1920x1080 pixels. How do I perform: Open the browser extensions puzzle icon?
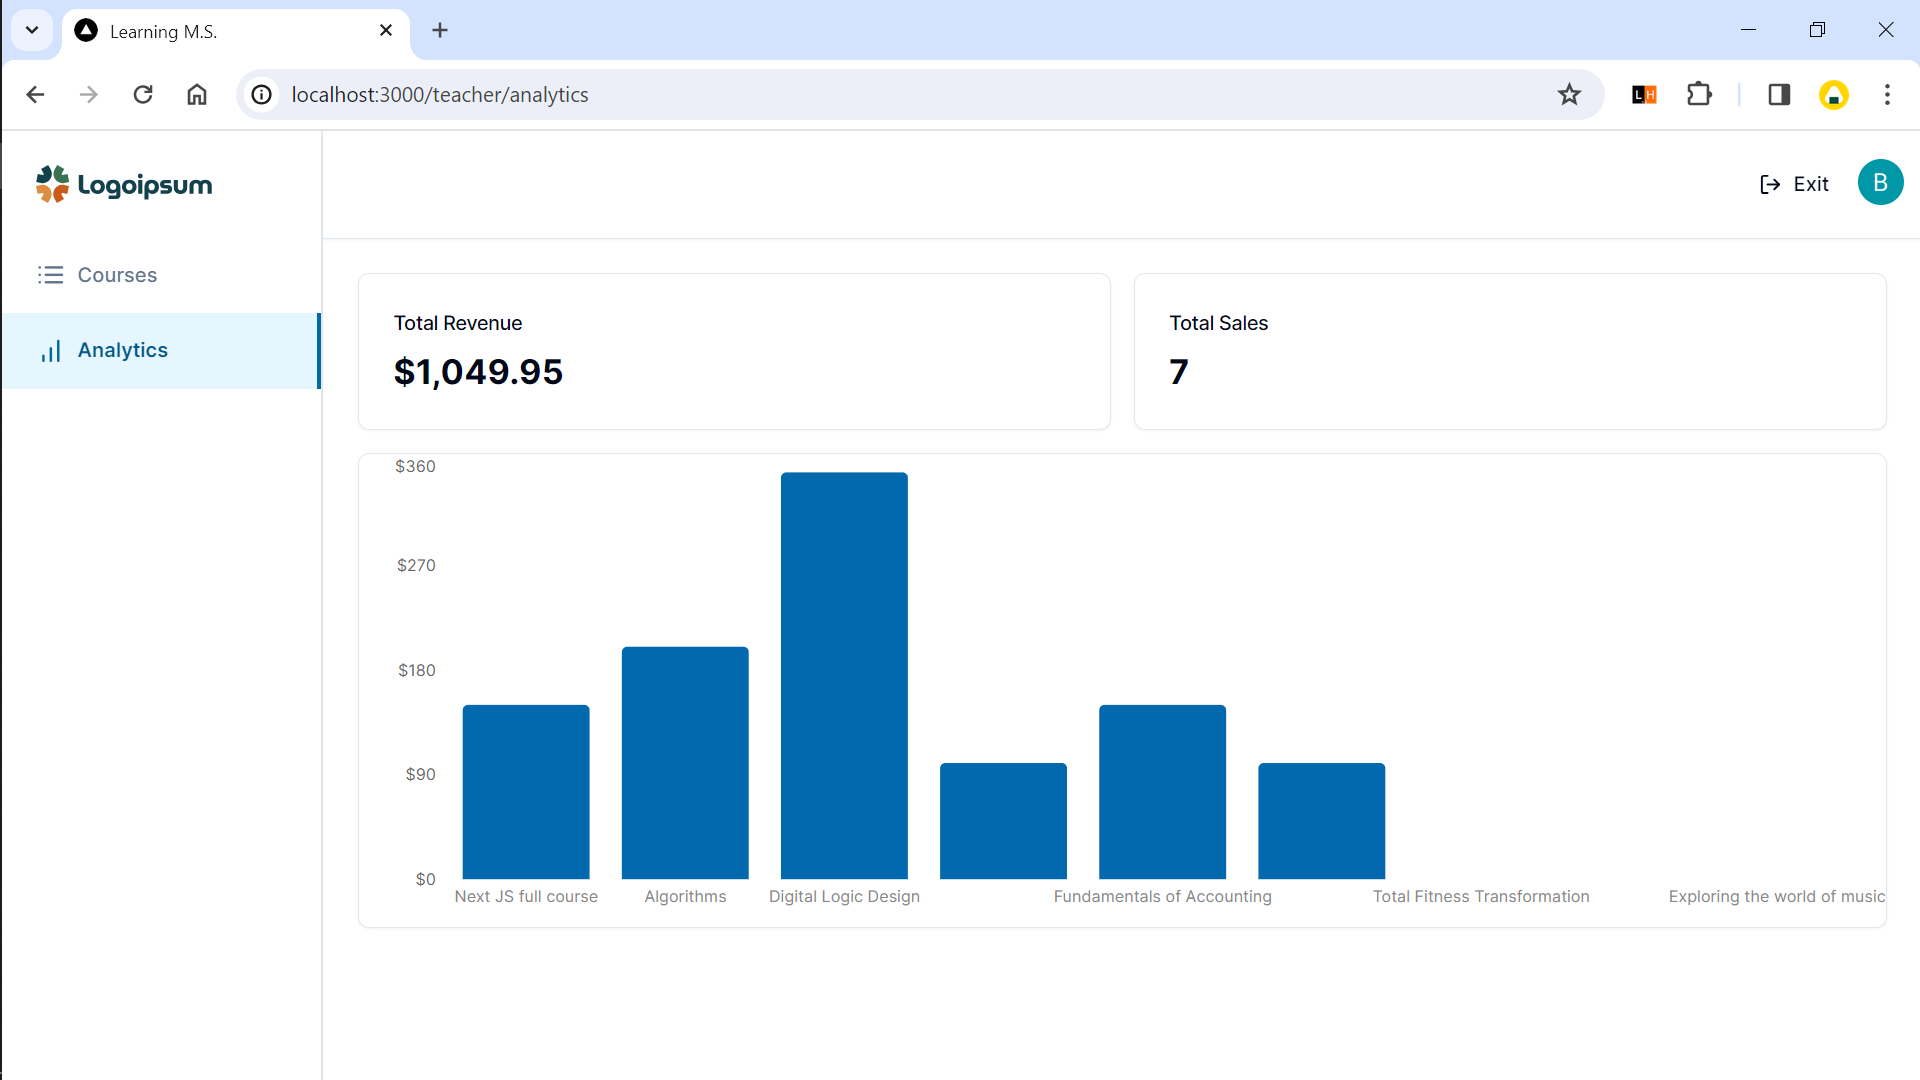[x=1699, y=94]
